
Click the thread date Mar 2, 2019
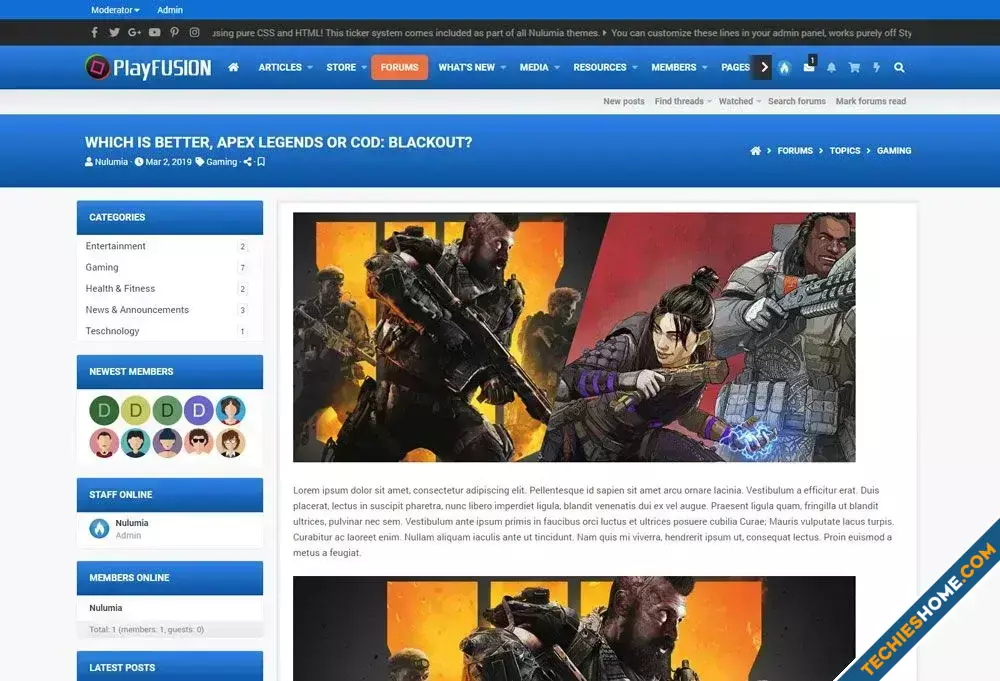(x=168, y=162)
